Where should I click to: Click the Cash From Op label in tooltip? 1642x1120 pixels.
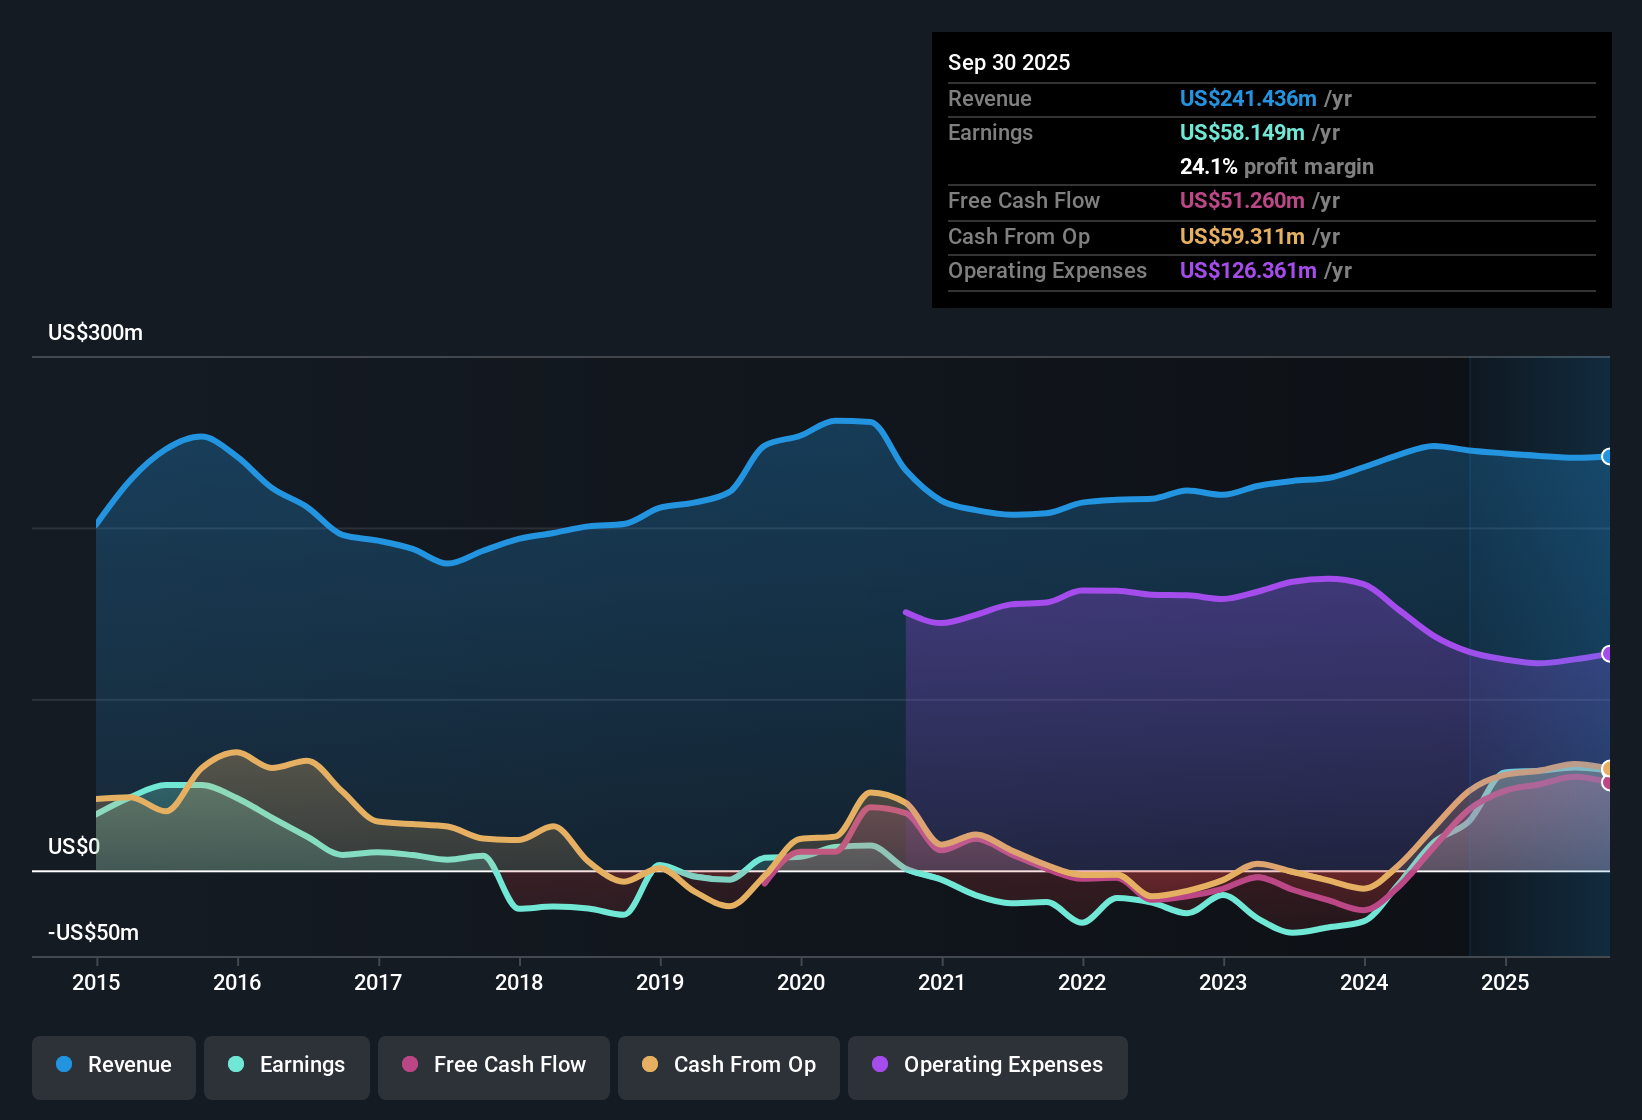(x=1019, y=236)
